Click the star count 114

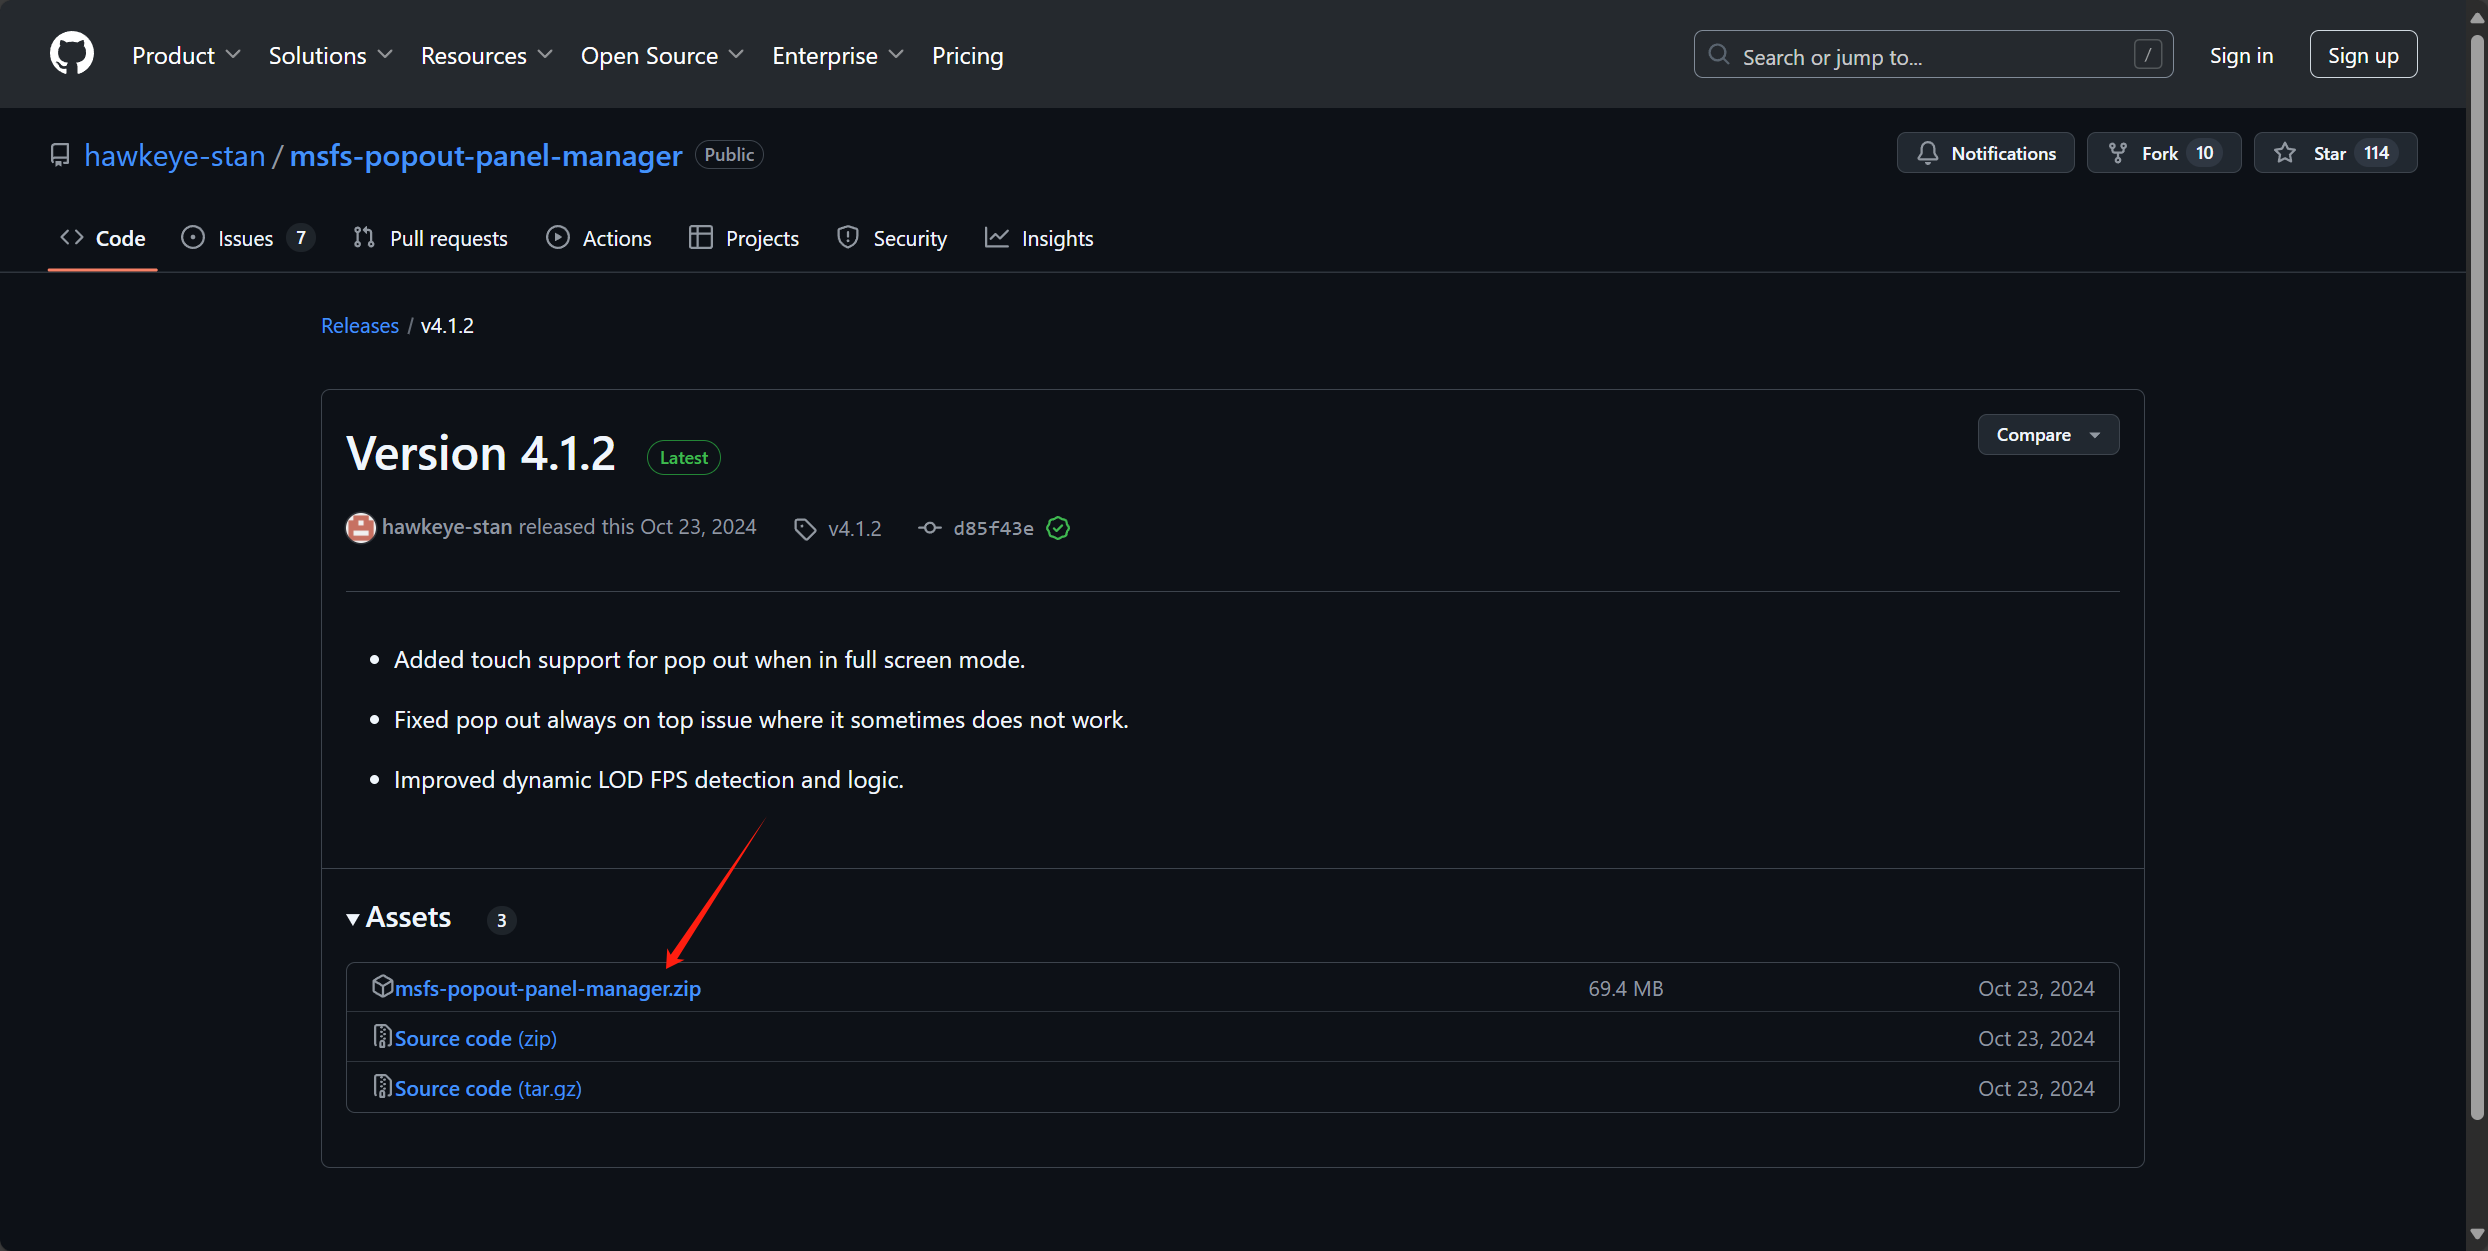click(2376, 153)
